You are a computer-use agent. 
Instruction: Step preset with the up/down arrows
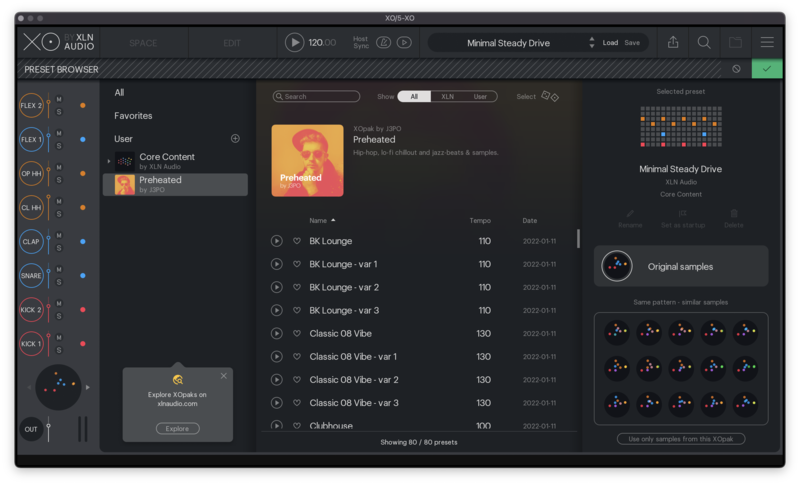coord(591,42)
